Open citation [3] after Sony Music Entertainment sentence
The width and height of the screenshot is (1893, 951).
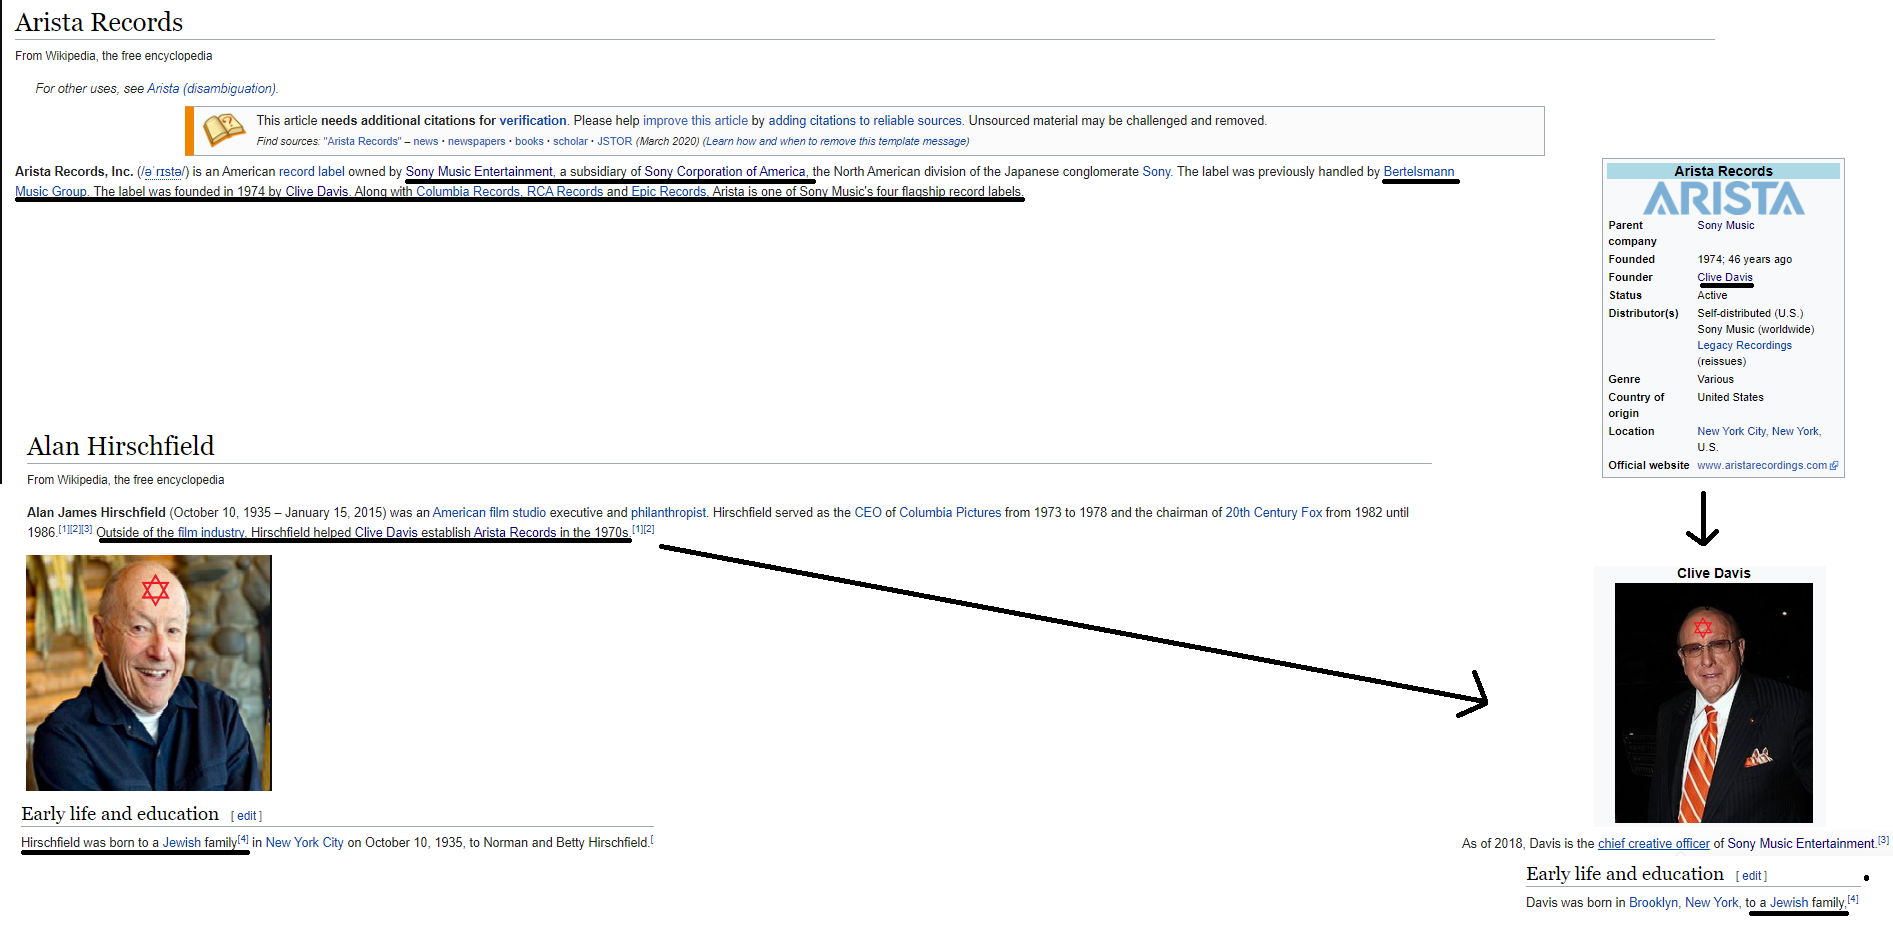[x=1883, y=840]
